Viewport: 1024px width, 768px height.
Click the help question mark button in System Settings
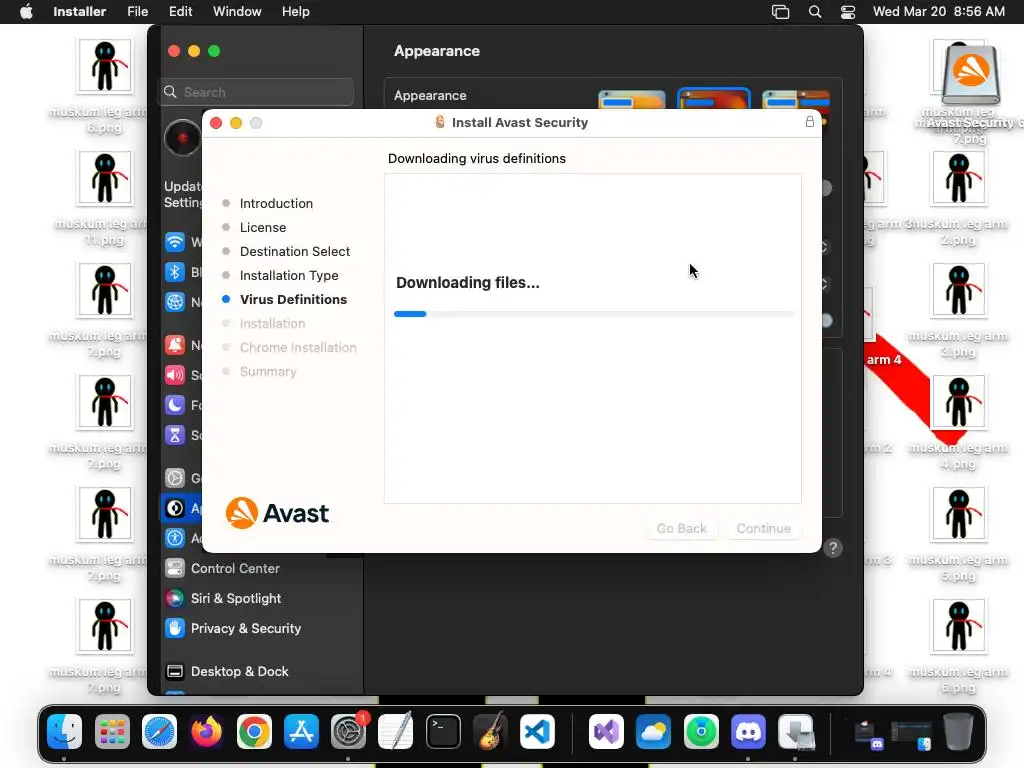[x=833, y=548]
